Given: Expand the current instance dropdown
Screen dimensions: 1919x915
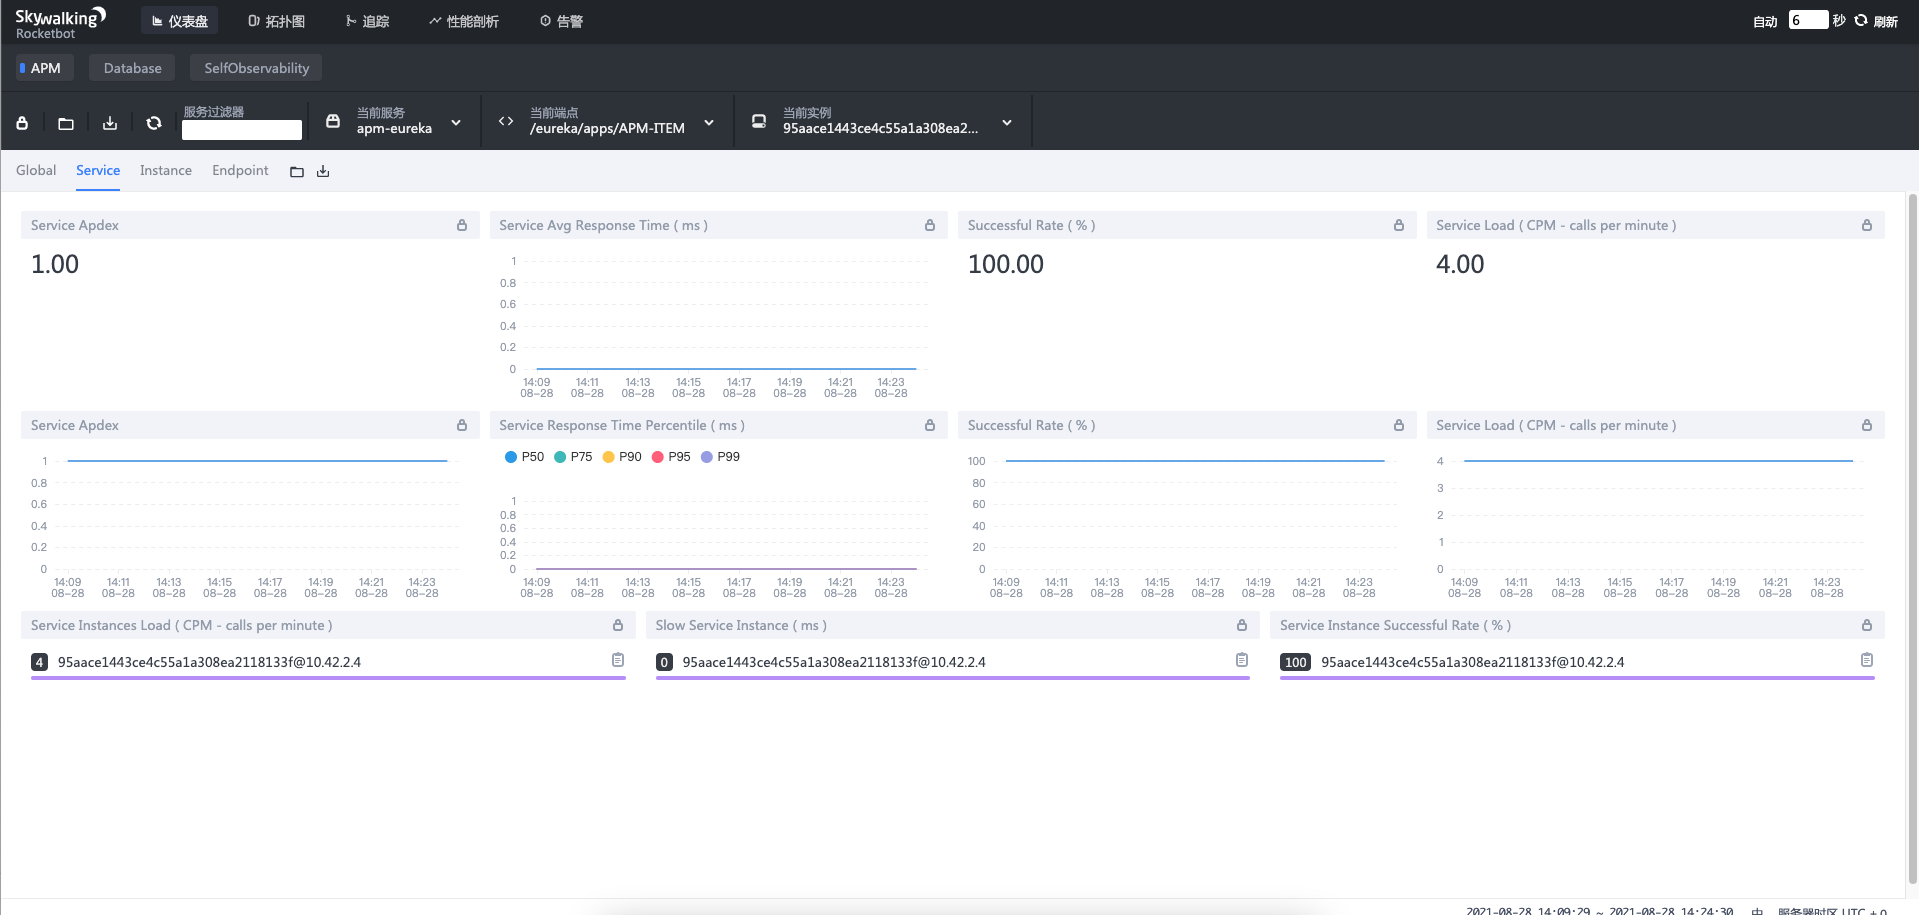Looking at the screenshot, I should (x=1007, y=123).
